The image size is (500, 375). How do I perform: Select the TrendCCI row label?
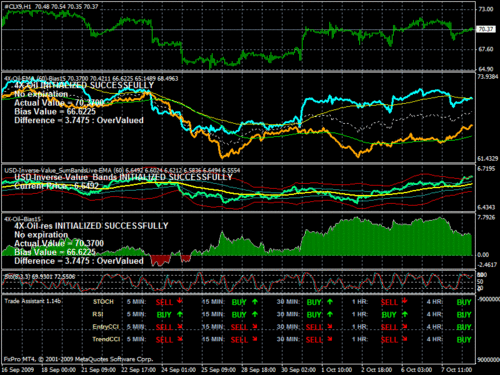pyautogui.click(x=106, y=339)
